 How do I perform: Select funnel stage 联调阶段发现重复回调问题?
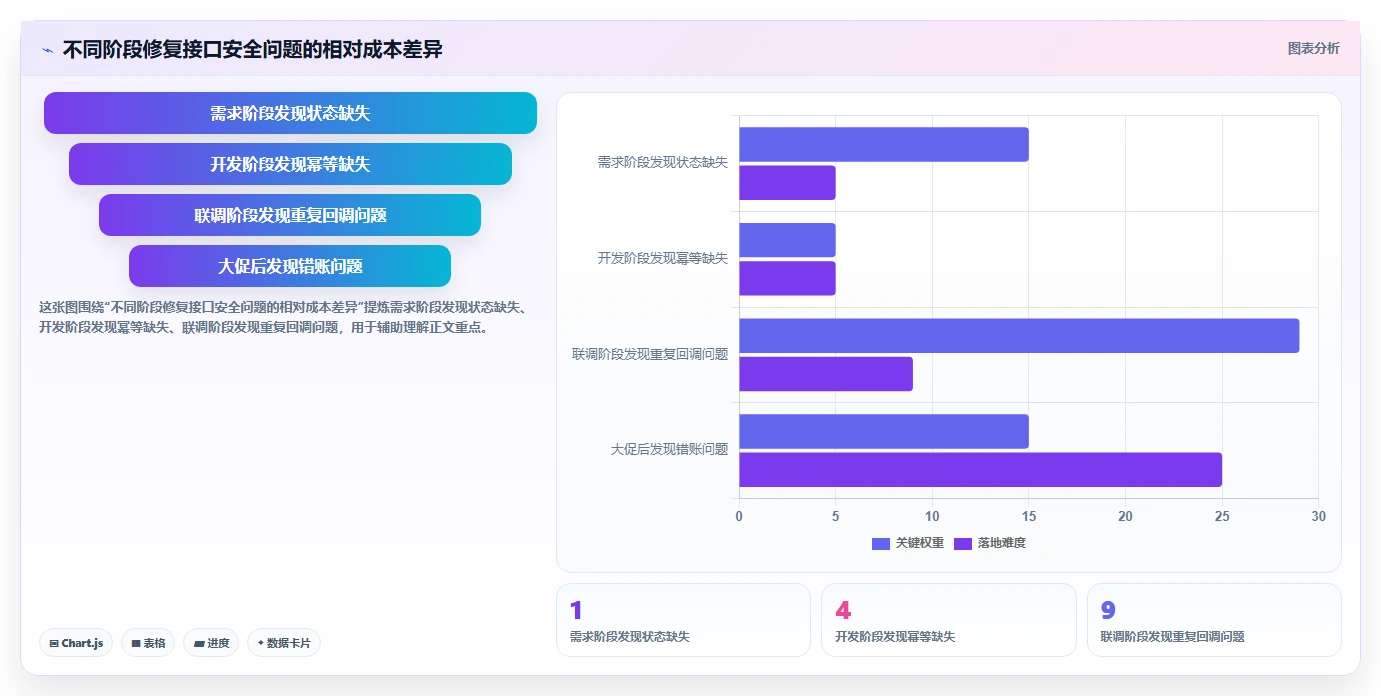(290, 215)
